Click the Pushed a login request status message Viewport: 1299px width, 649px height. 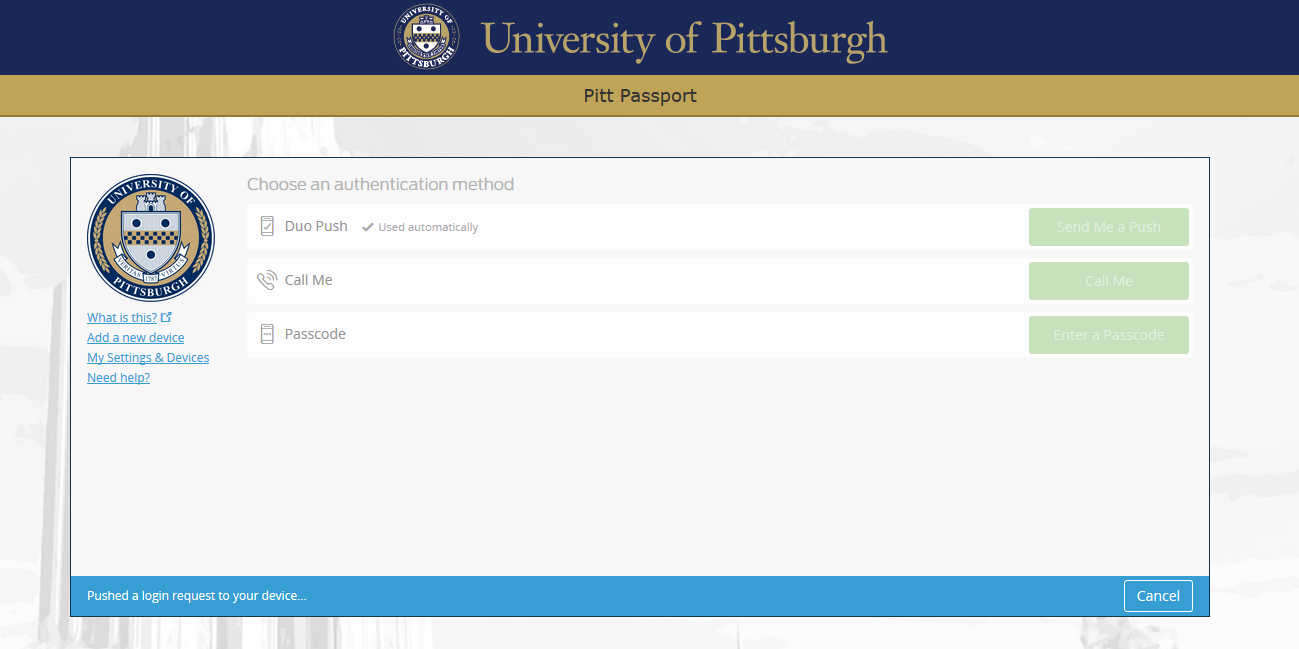pyautogui.click(x=197, y=596)
